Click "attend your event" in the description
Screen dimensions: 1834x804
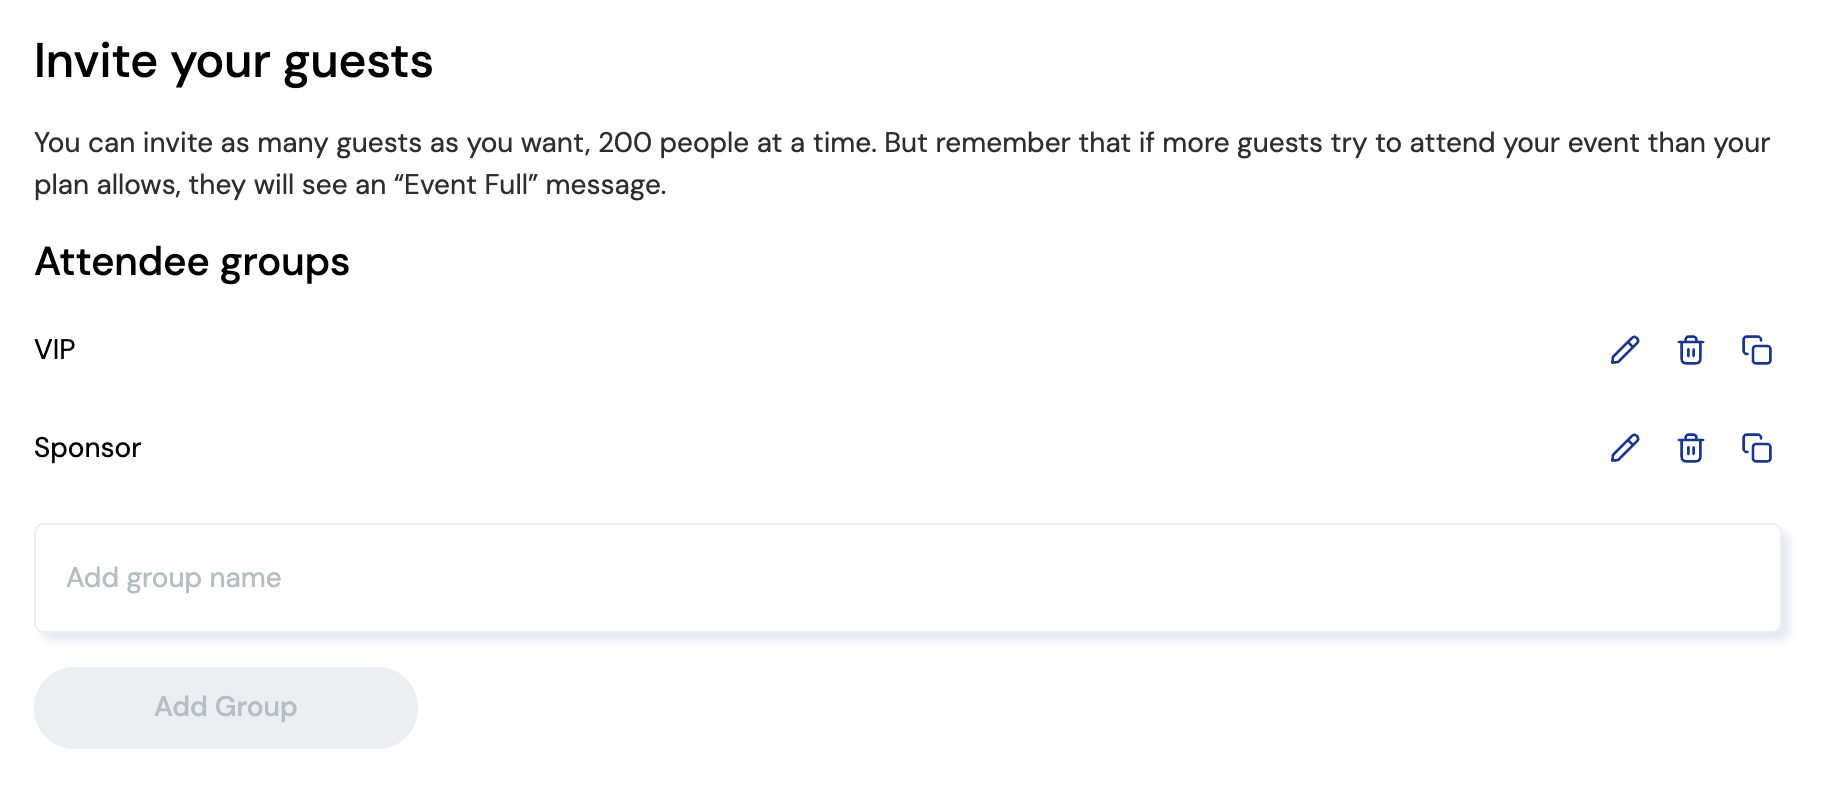pos(1523,143)
